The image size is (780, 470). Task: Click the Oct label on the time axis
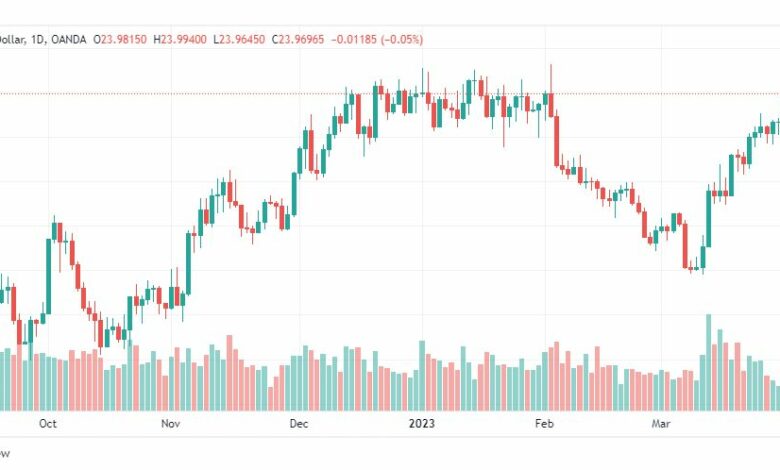(48, 423)
